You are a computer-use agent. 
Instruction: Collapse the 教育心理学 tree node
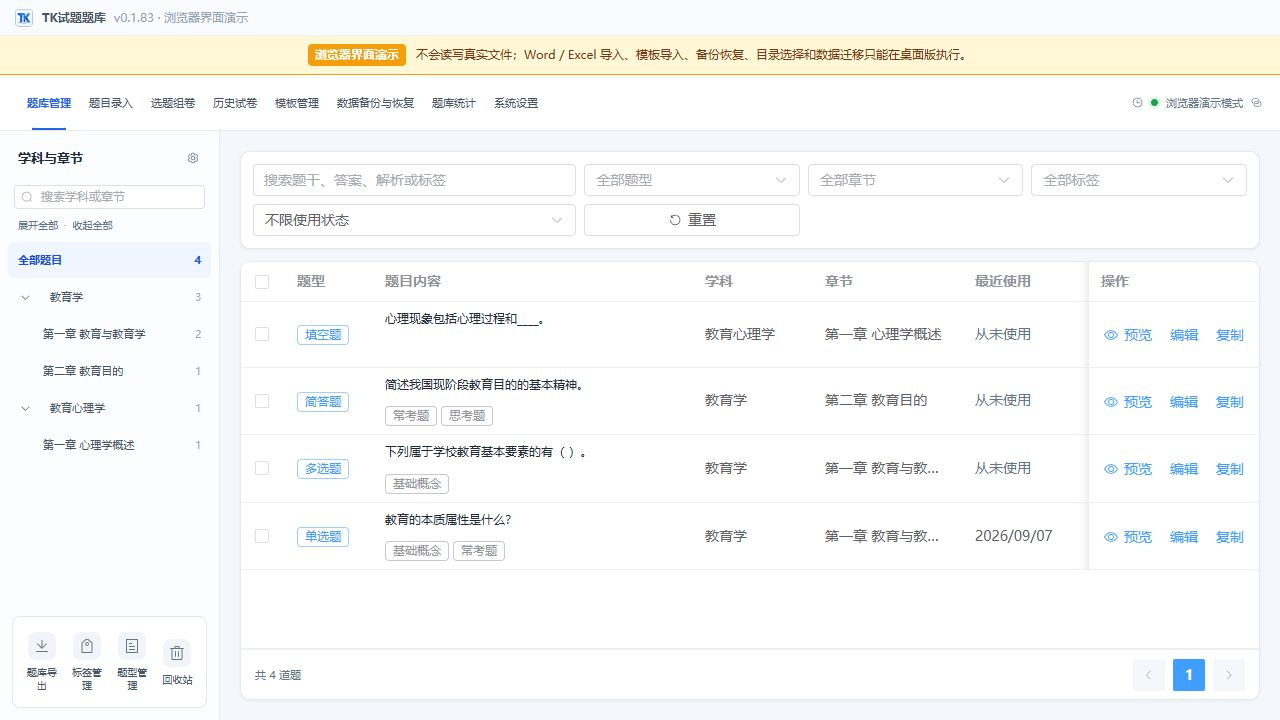pyautogui.click(x=25, y=408)
